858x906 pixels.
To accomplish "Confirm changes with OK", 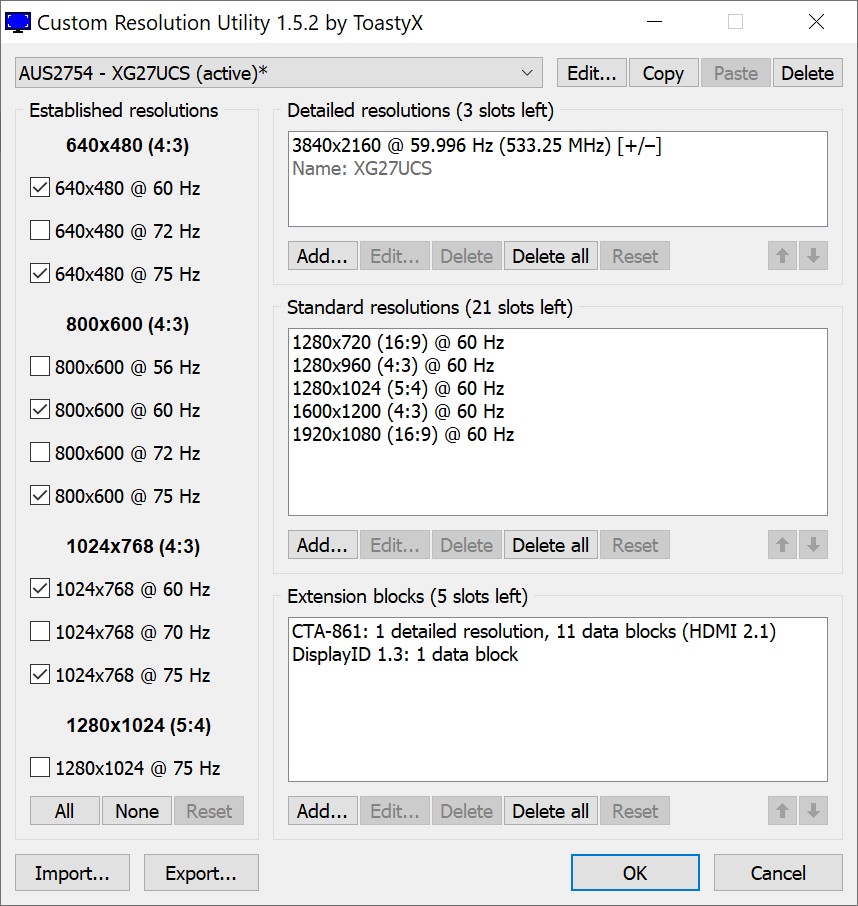I will (635, 872).
